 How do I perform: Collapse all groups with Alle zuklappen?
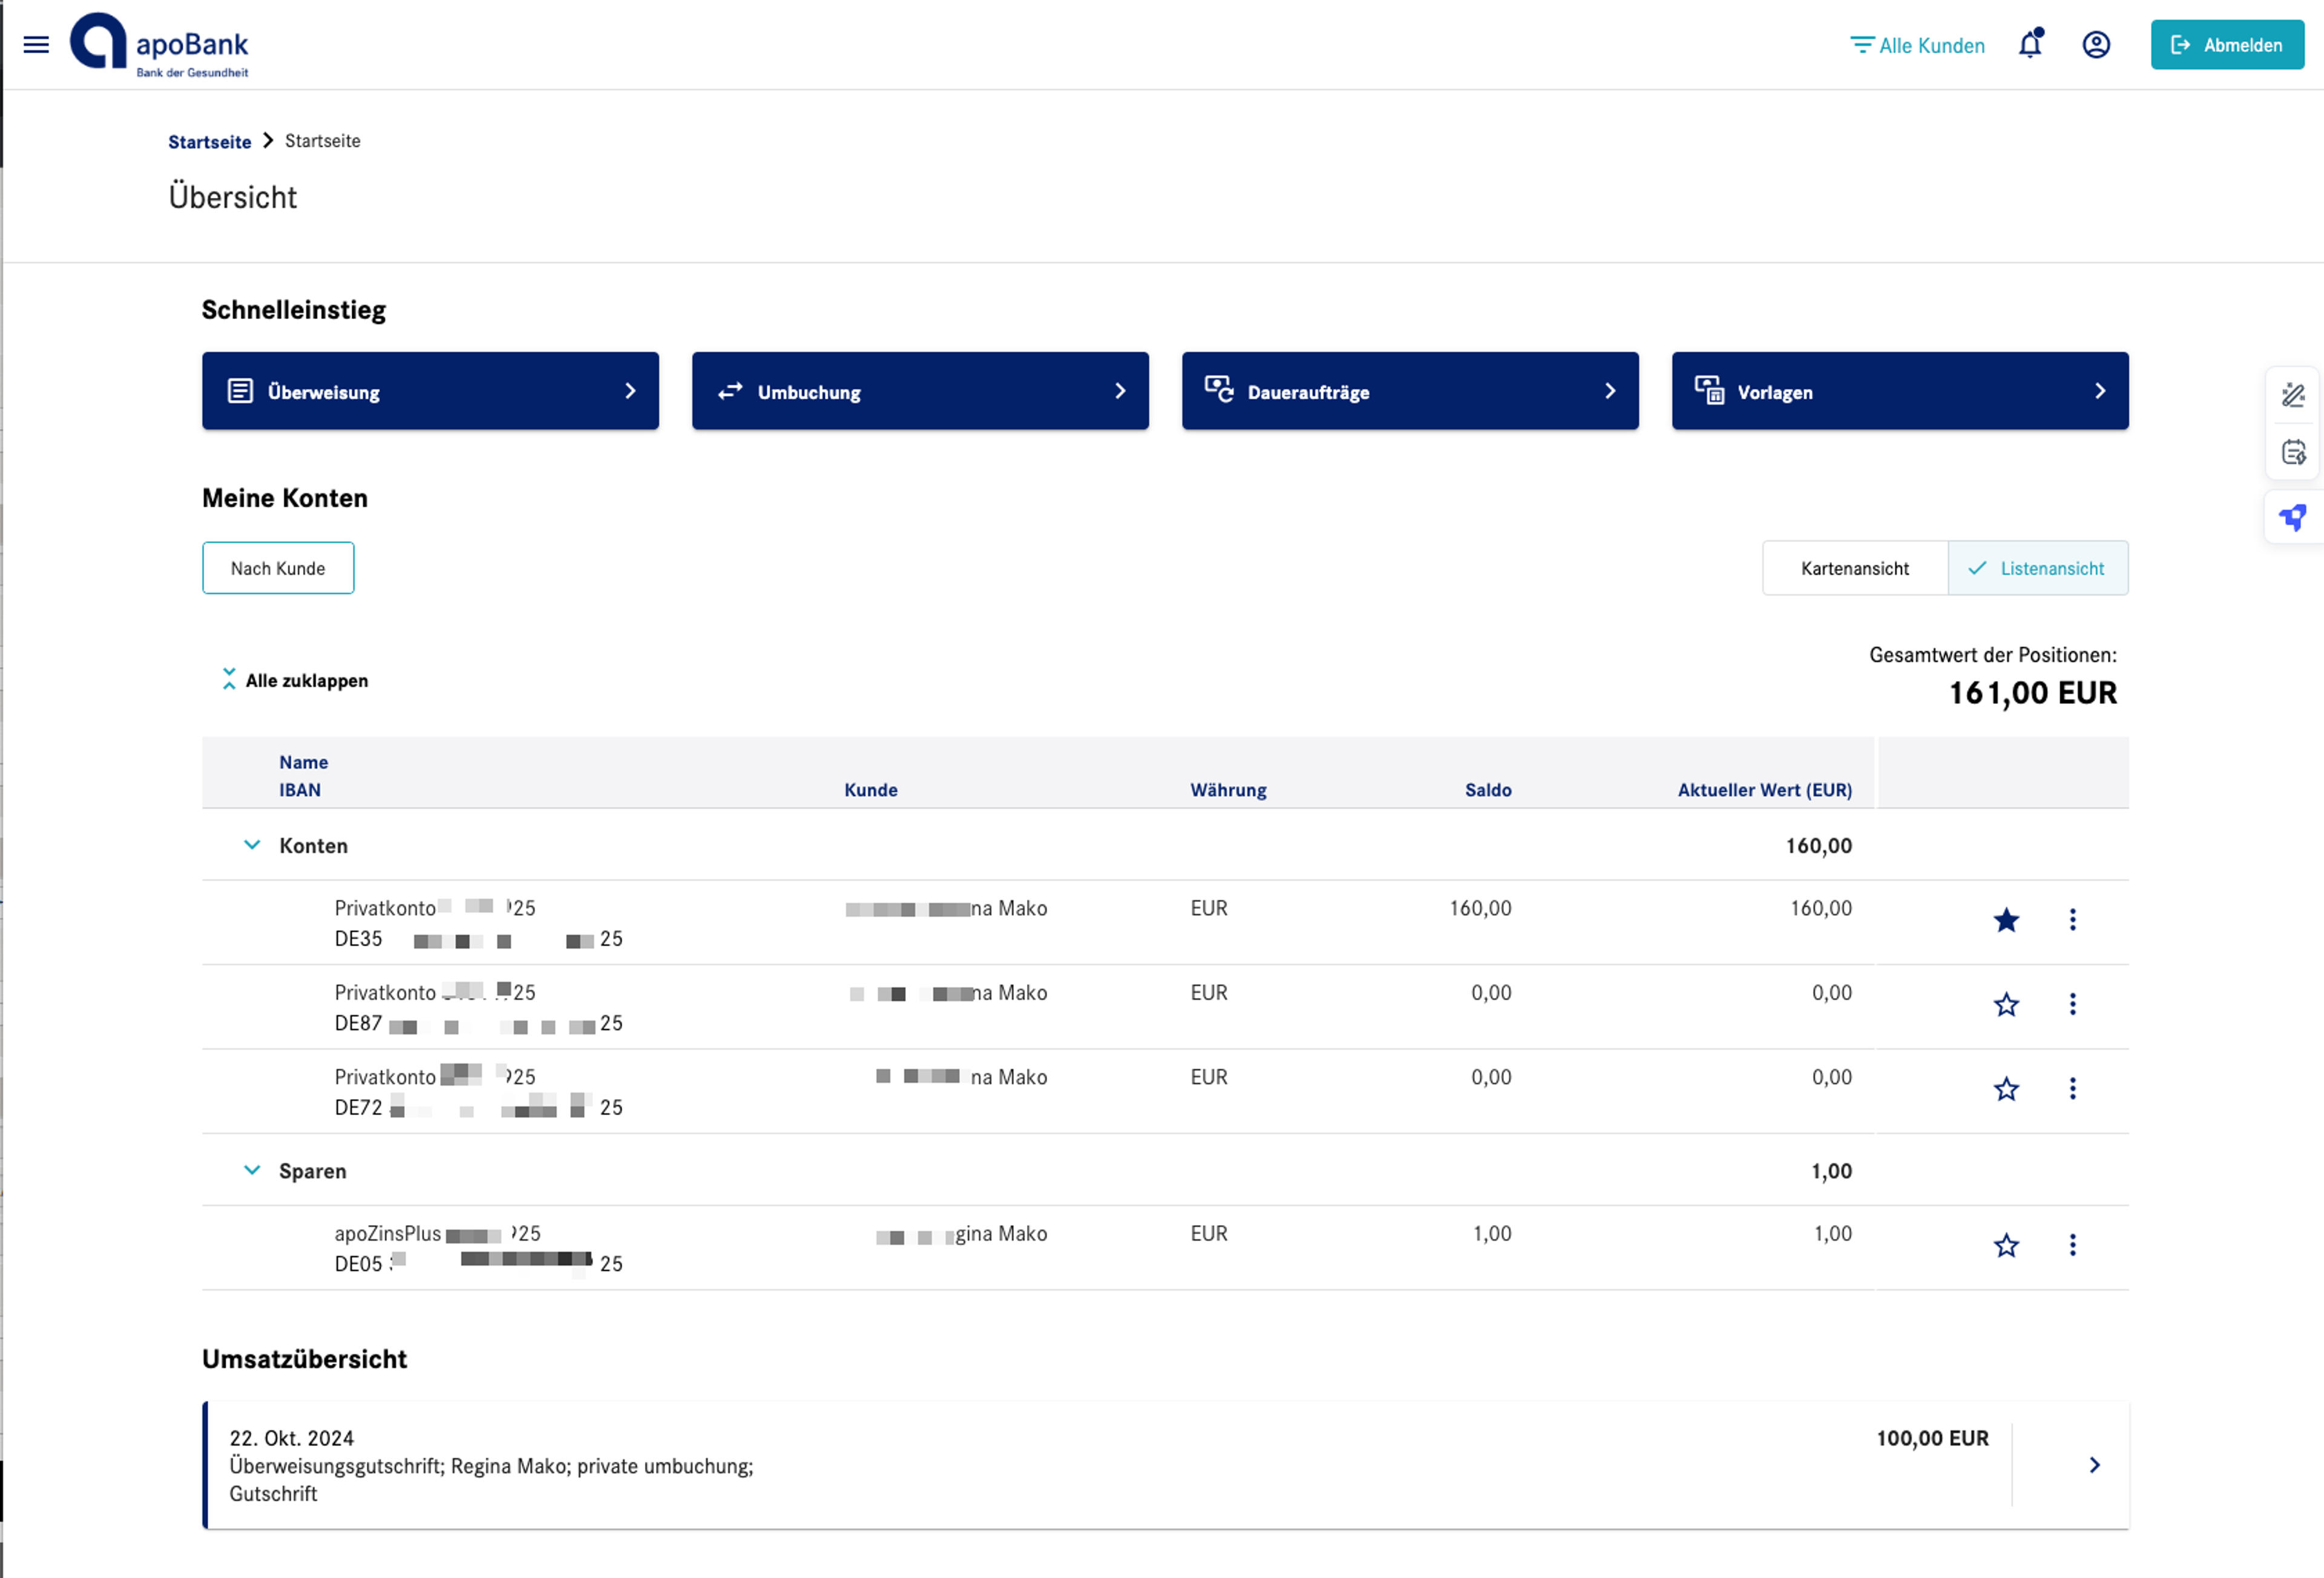294,680
